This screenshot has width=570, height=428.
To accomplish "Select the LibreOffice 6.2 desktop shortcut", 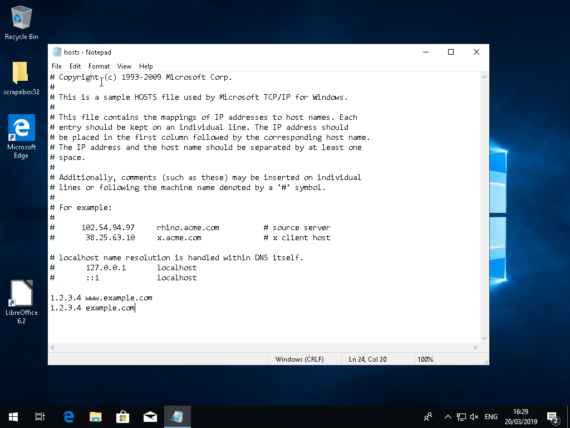I will [x=21, y=301].
